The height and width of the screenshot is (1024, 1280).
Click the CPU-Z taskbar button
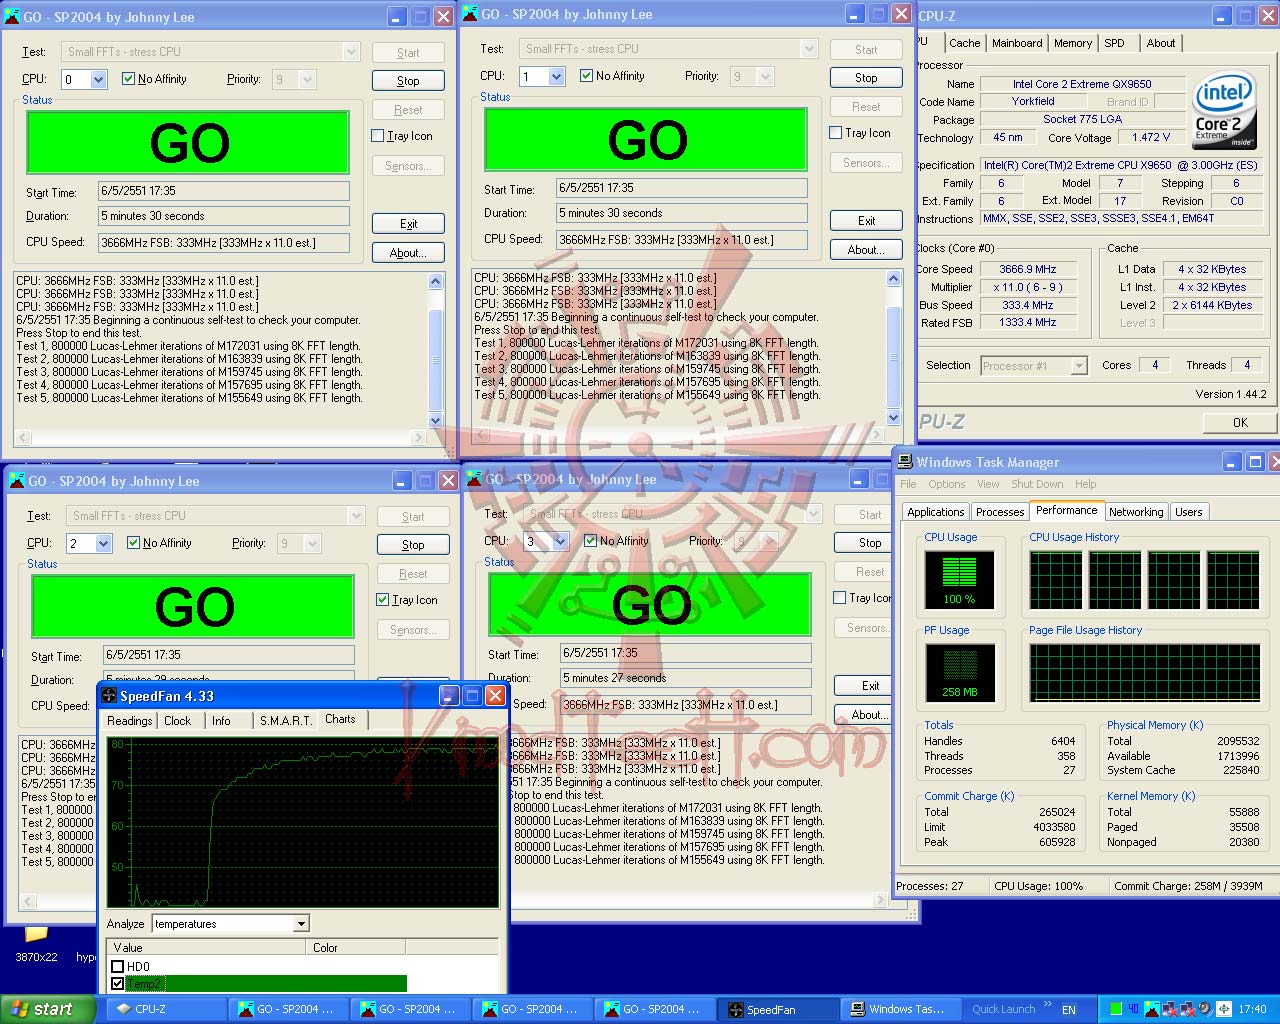166,1009
